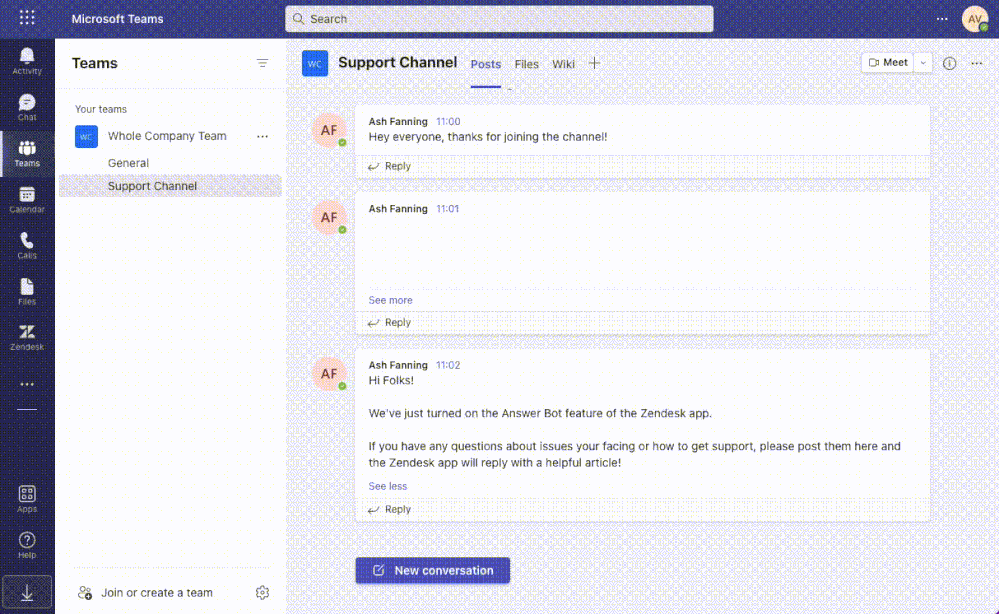This screenshot has height=614, width=999.
Task: Switch to the Posts tab
Action: point(485,64)
